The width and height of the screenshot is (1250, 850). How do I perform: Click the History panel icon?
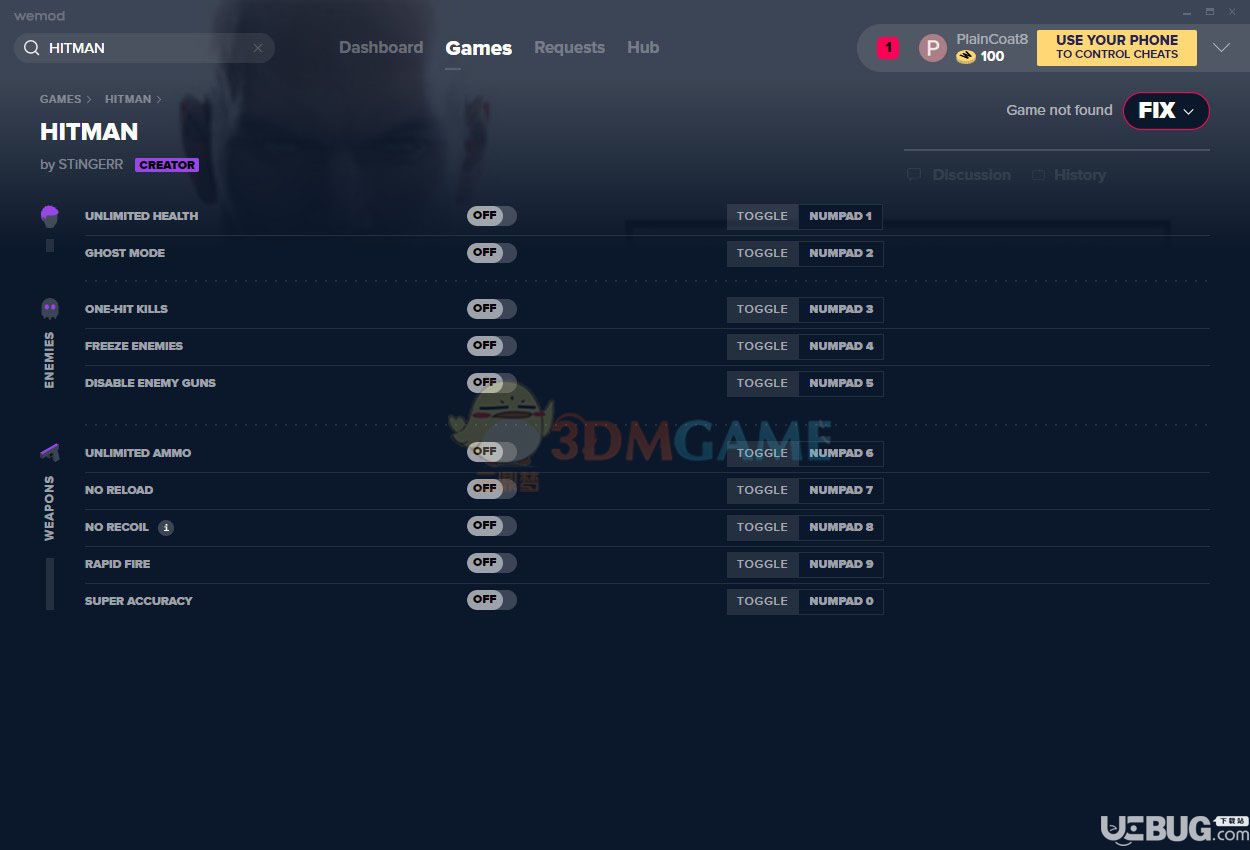tap(1038, 175)
